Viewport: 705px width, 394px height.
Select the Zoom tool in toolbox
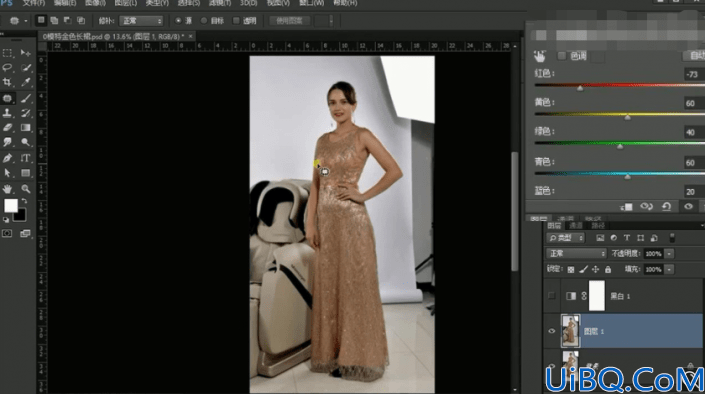click(x=26, y=189)
